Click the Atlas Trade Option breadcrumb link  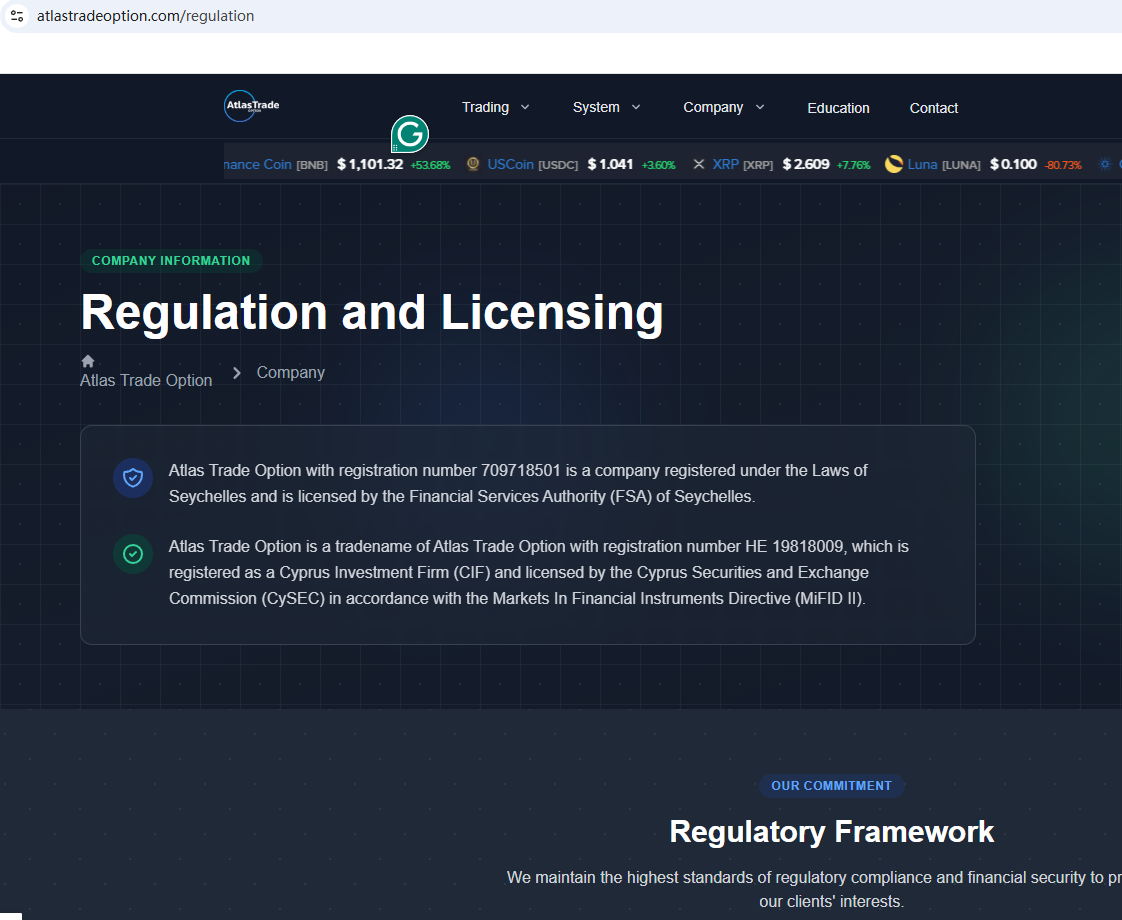(146, 380)
